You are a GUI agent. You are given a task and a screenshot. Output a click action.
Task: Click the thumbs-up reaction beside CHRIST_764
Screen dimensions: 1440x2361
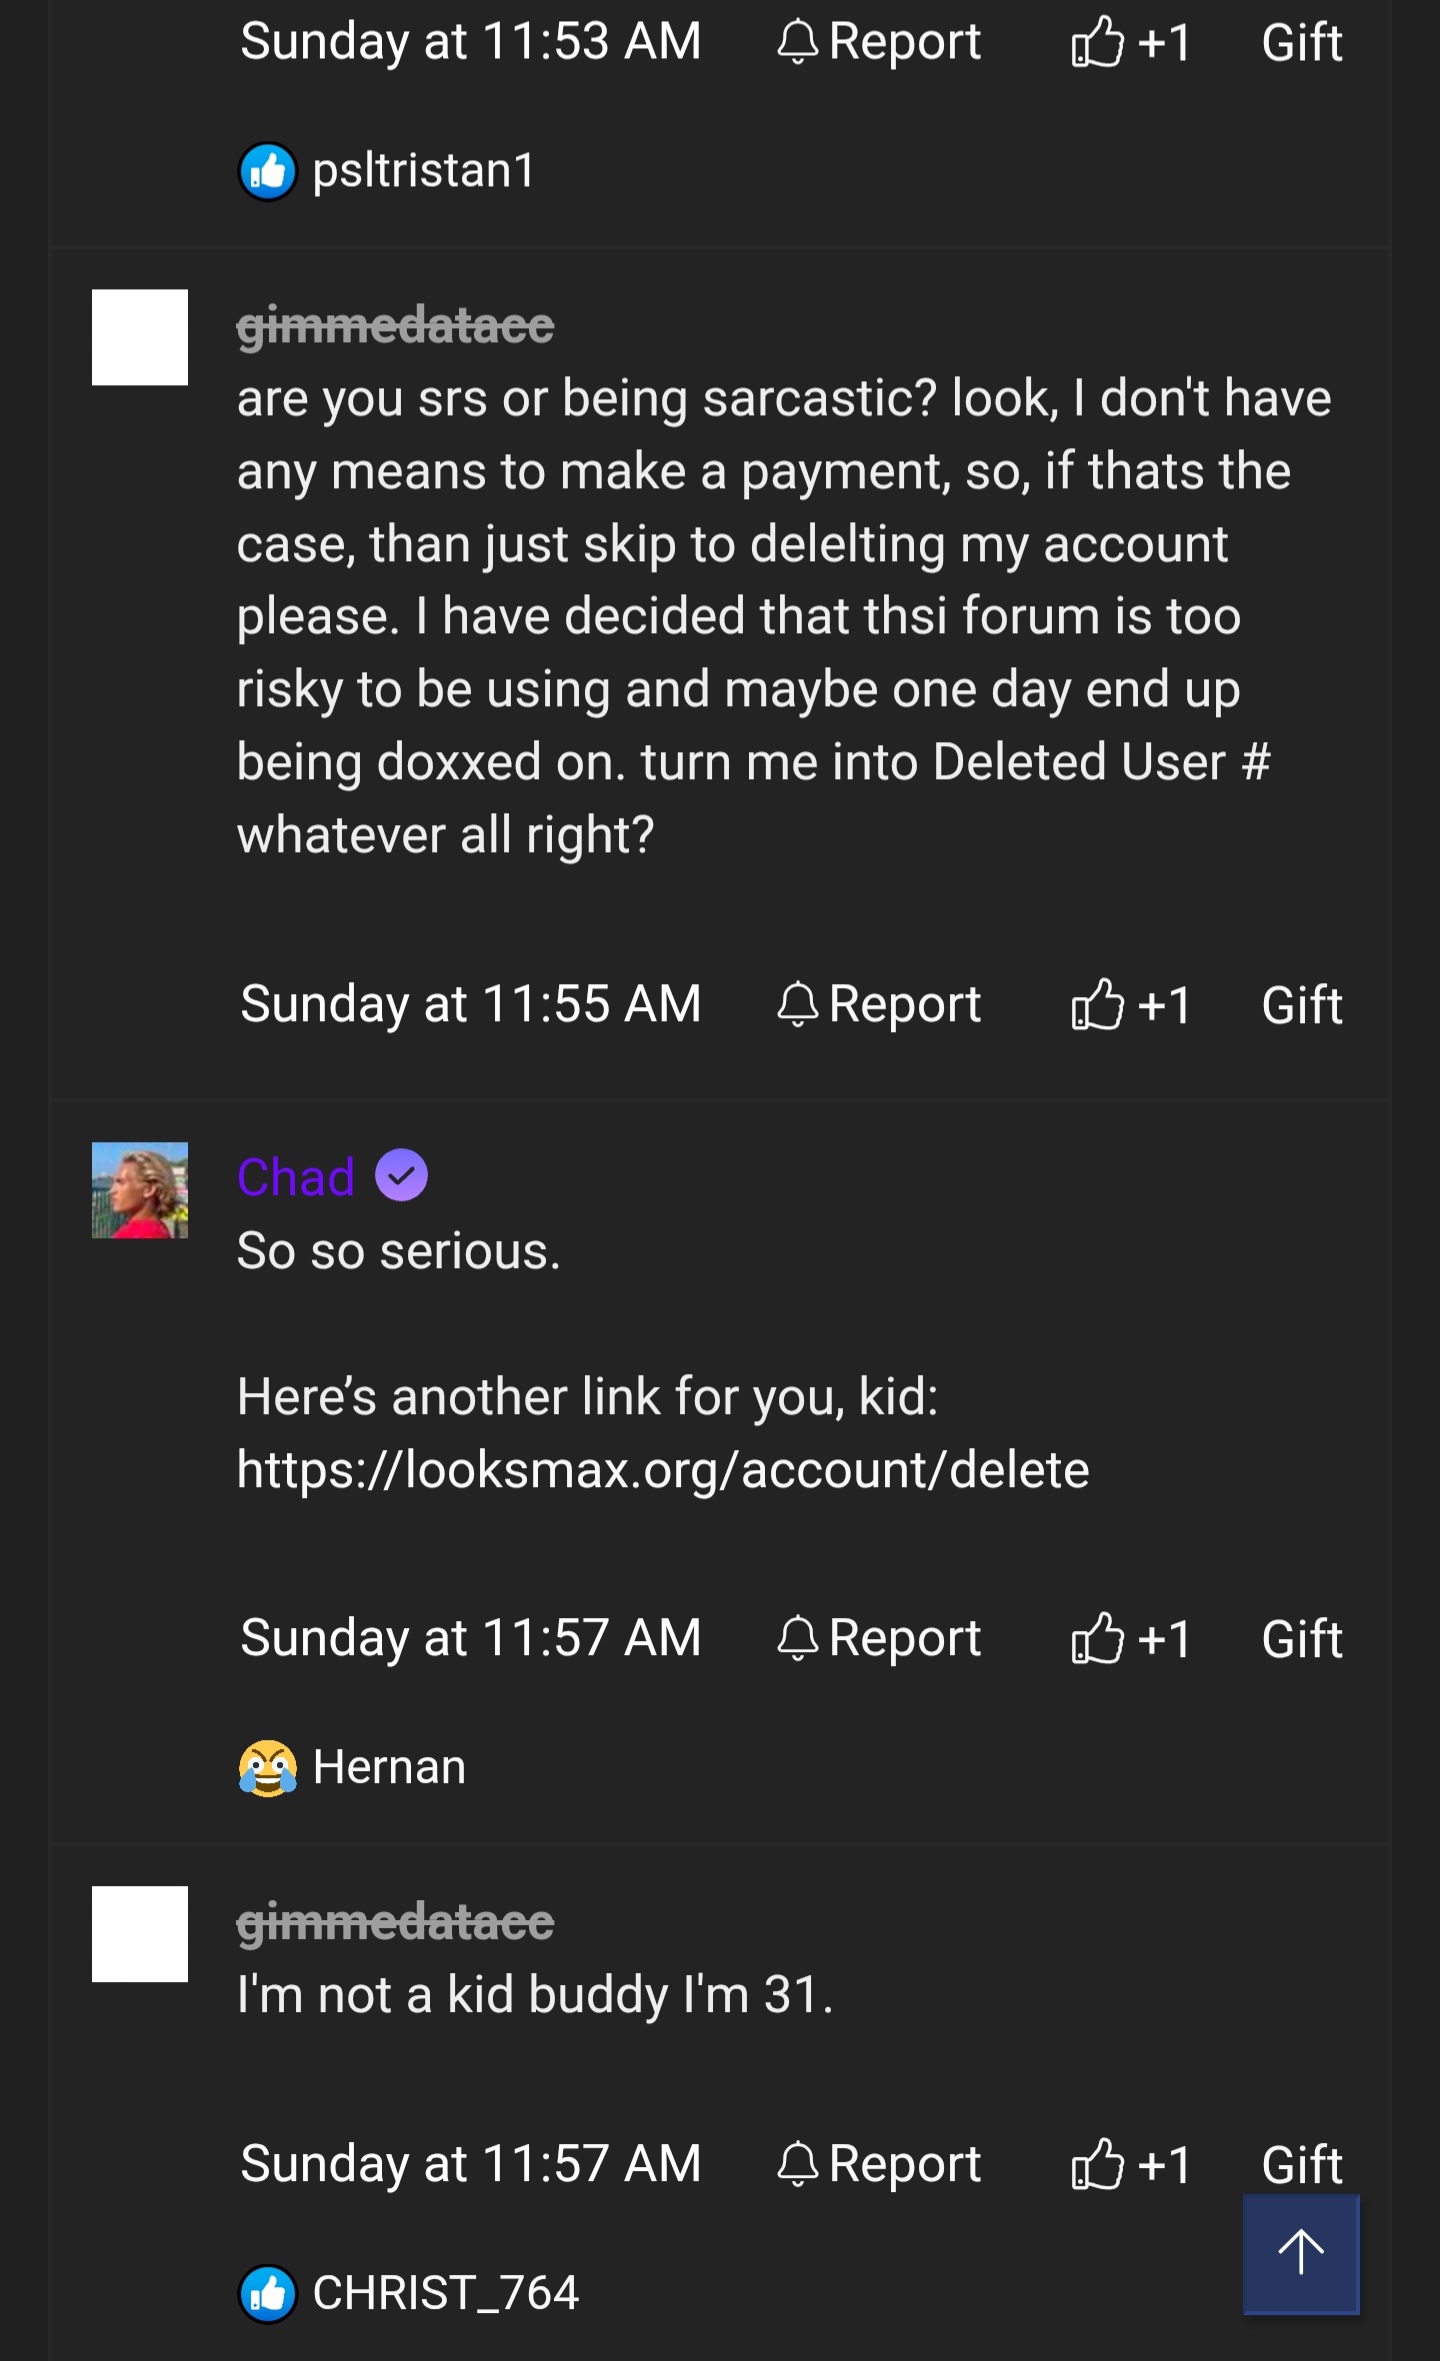pos(267,2293)
